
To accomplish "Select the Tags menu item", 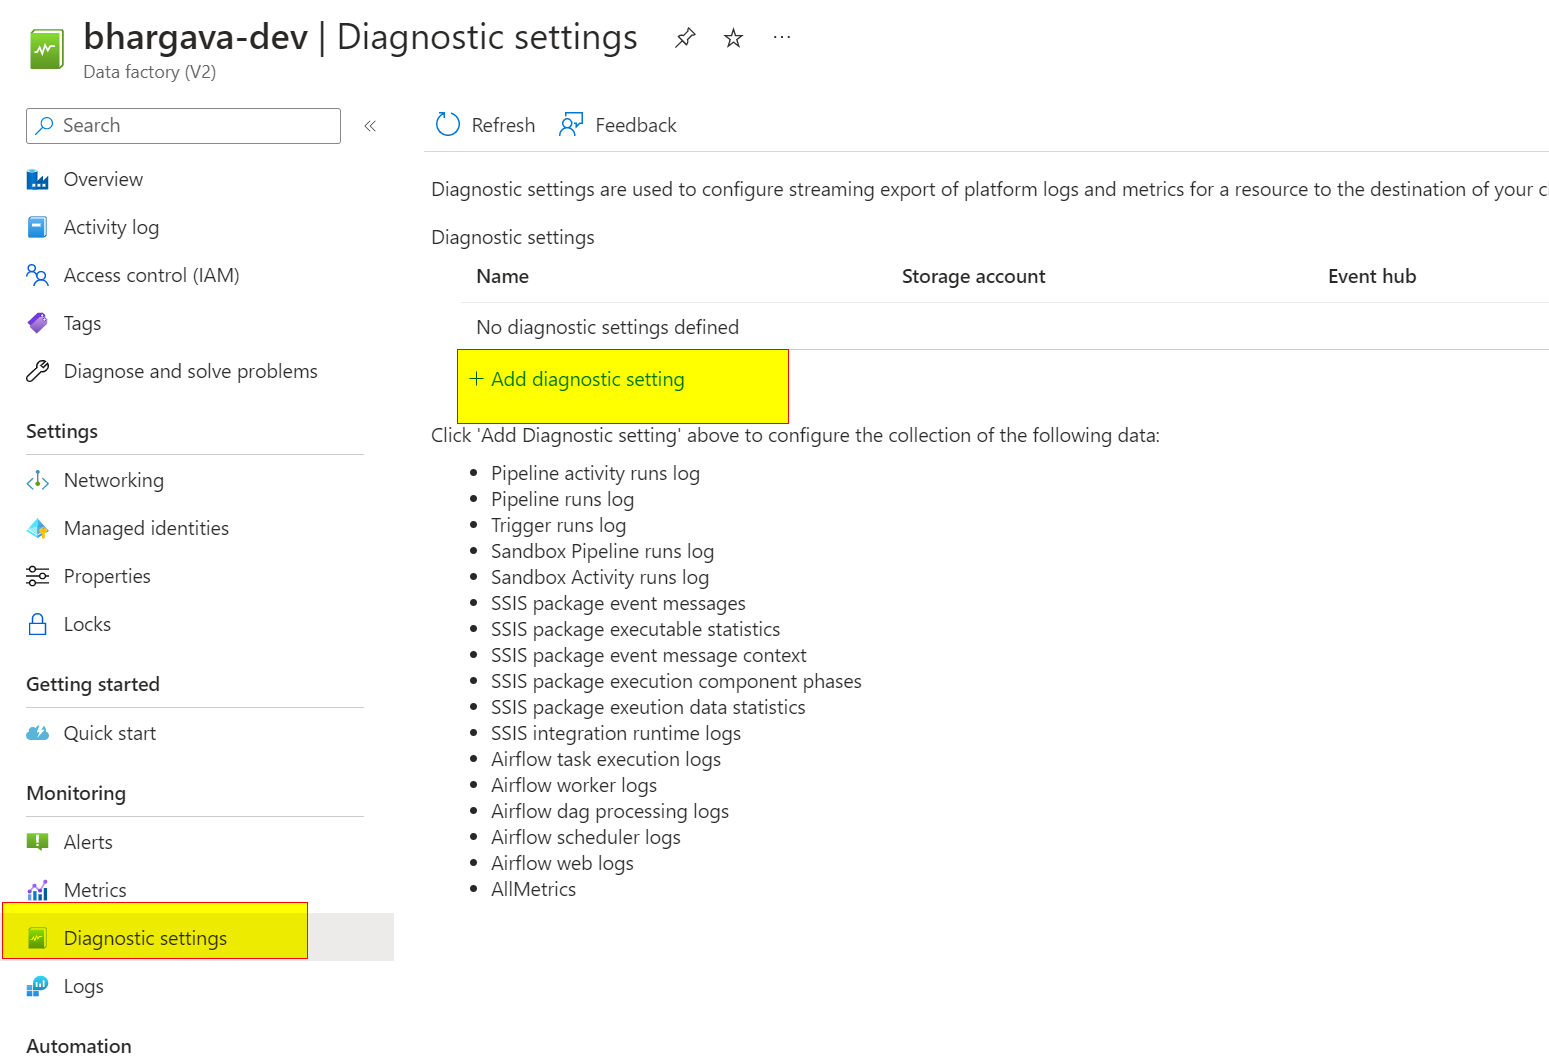I will click(82, 324).
